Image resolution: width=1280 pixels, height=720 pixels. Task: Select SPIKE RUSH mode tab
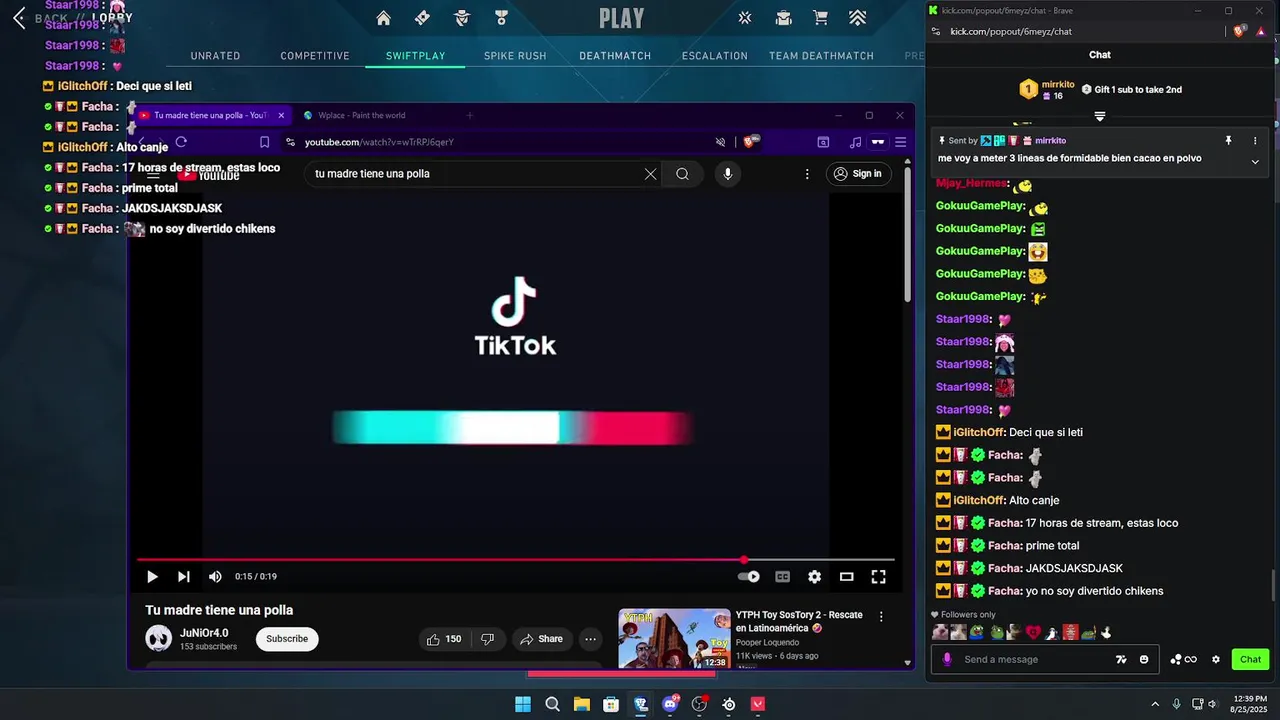tap(515, 56)
